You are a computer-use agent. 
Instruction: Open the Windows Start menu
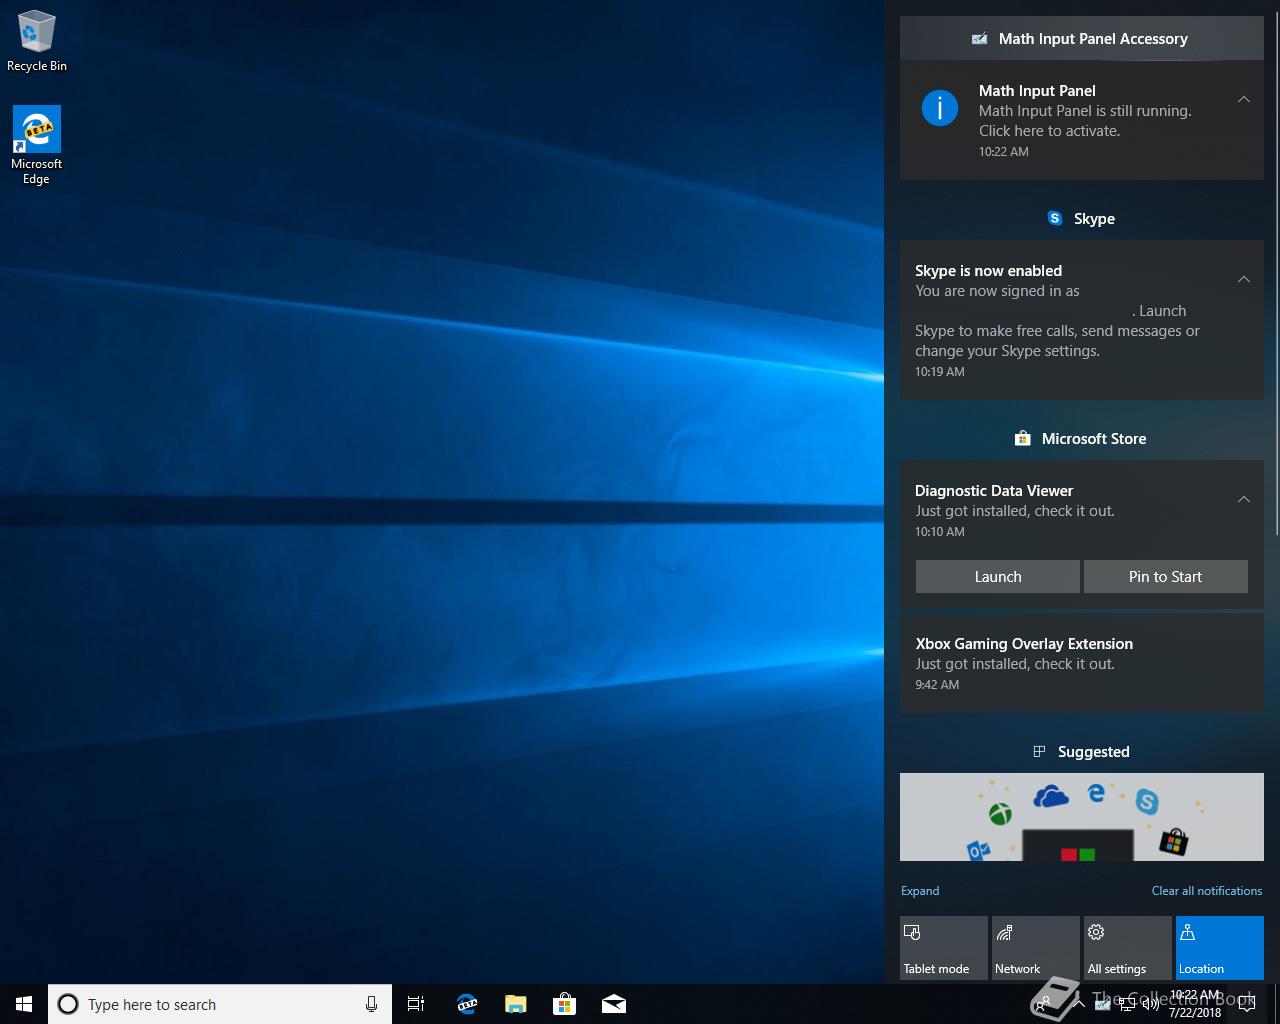point(24,1004)
